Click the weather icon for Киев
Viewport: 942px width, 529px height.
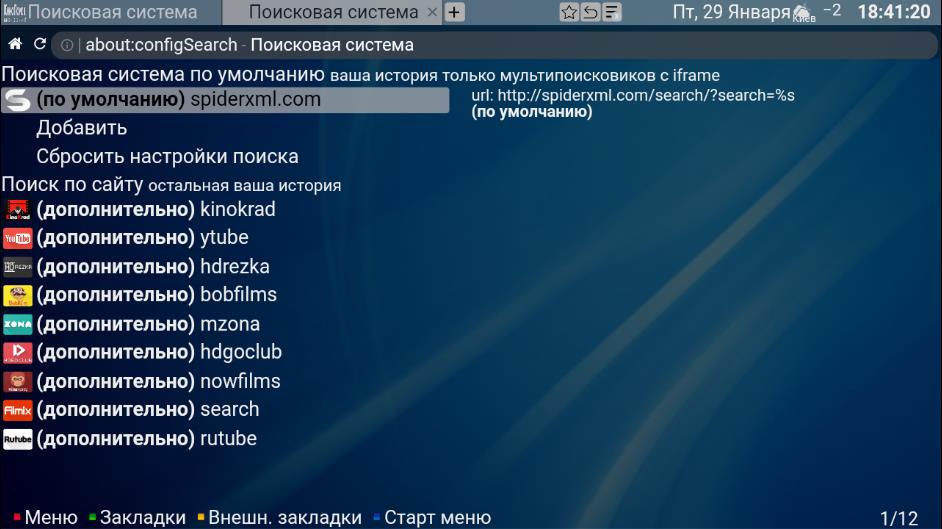click(803, 13)
